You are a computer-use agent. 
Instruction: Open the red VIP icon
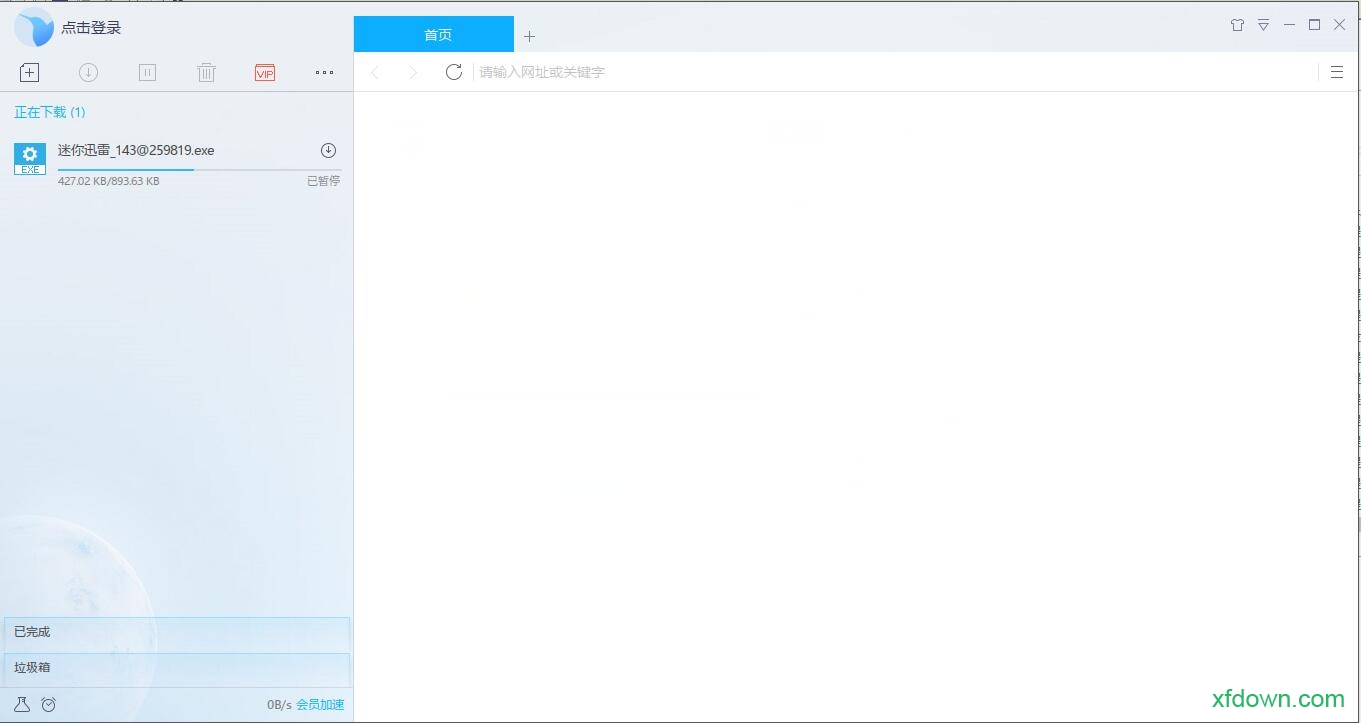[x=265, y=72]
